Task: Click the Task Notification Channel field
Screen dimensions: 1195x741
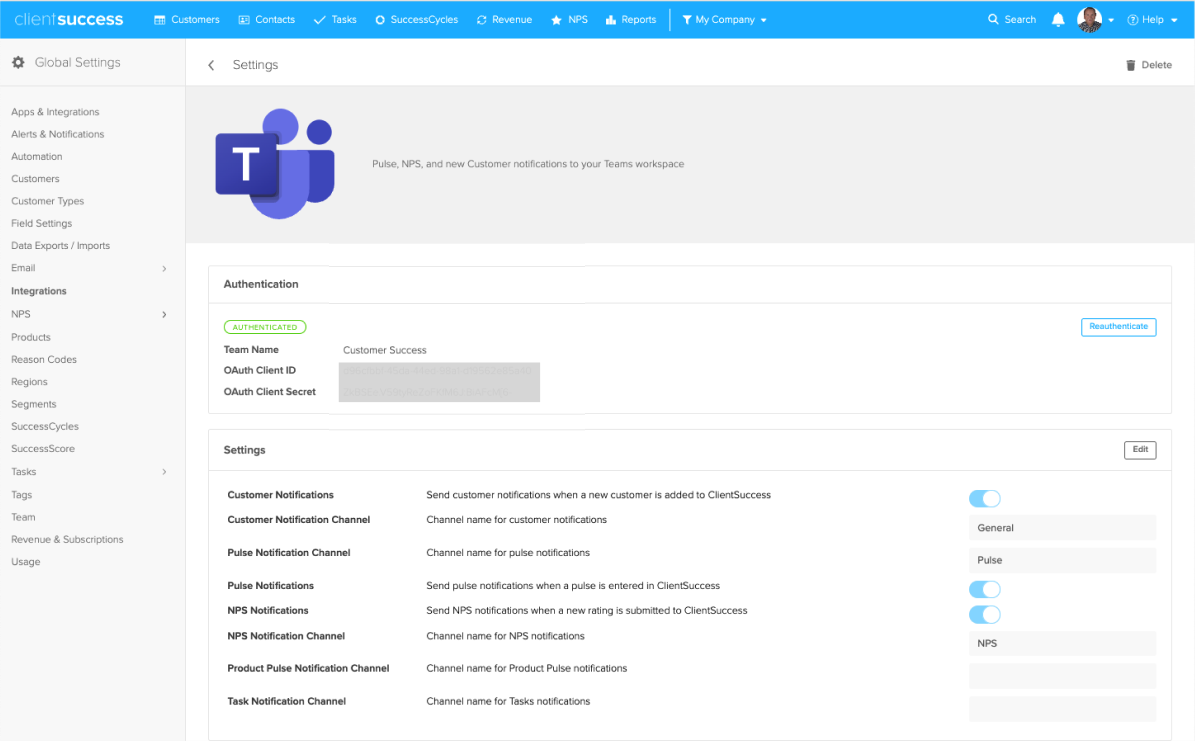Action: pyautogui.click(x=1062, y=709)
